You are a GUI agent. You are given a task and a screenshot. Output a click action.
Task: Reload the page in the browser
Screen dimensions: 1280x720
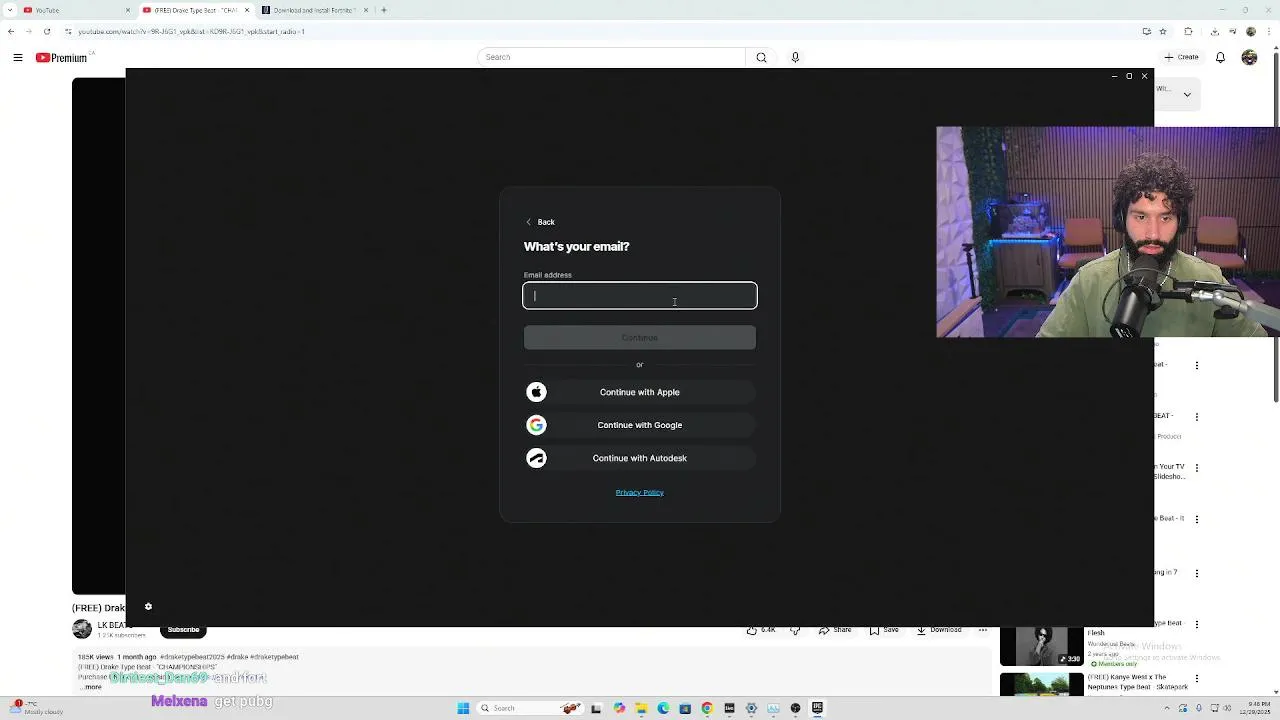click(x=46, y=31)
